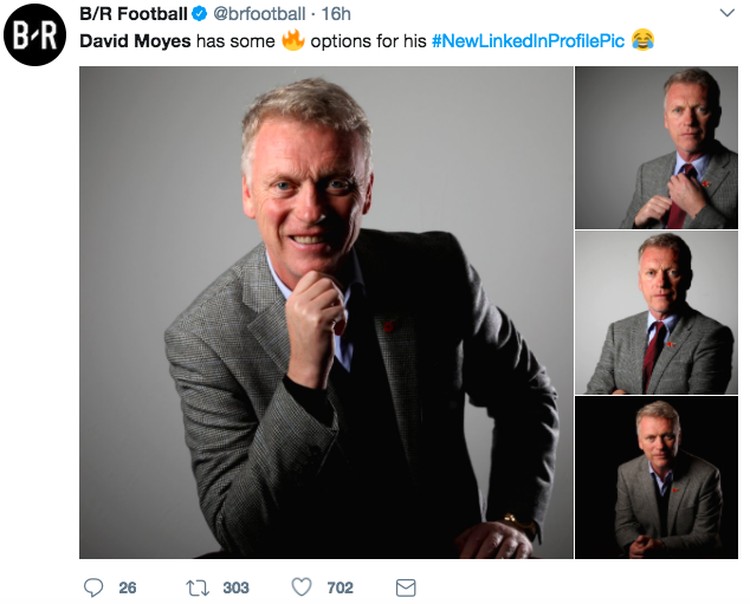Open the middle-right photo with red tie
The width and height of the screenshot is (750, 604).
click(656, 313)
